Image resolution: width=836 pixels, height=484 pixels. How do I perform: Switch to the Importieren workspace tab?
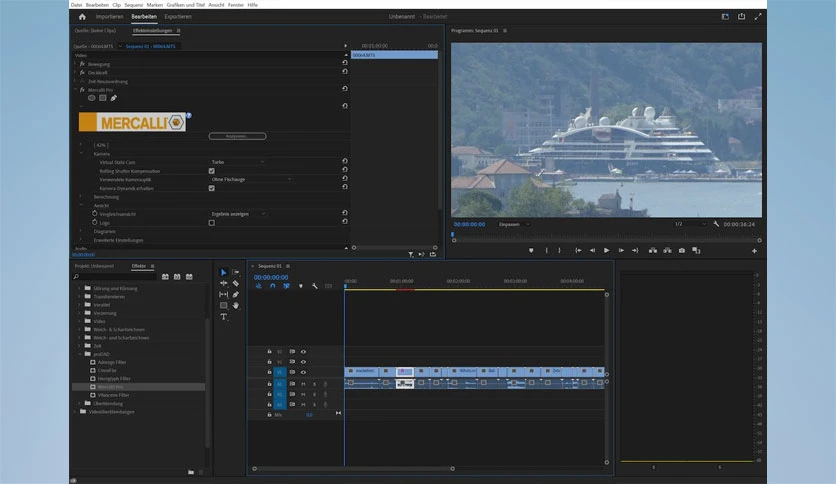(109, 17)
